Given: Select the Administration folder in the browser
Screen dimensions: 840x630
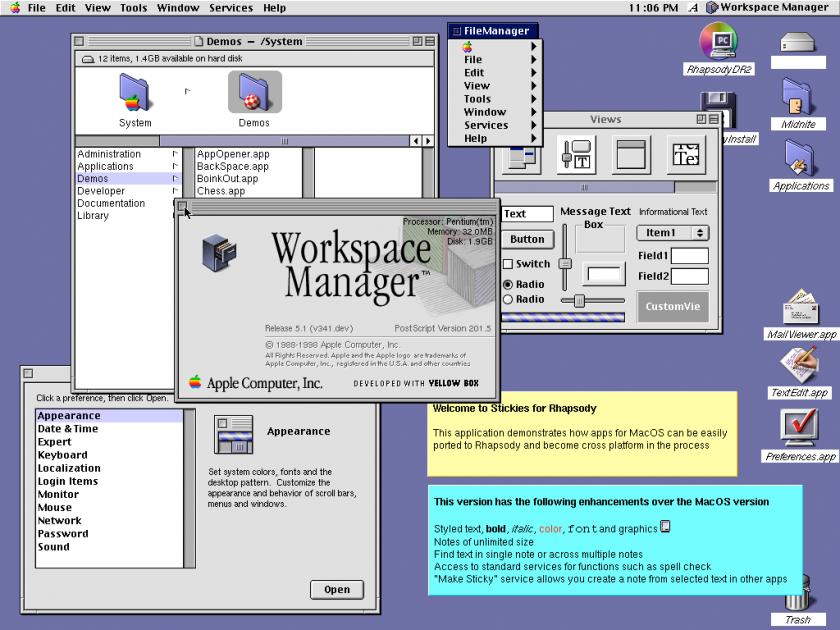Looking at the screenshot, I should pyautogui.click(x=128, y=154).
